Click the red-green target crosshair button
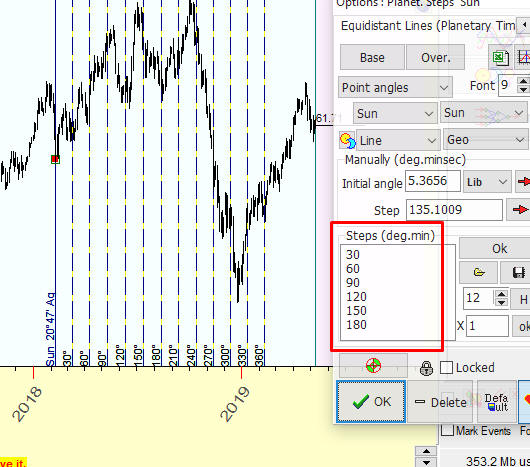530x467 pixels. [x=374, y=366]
